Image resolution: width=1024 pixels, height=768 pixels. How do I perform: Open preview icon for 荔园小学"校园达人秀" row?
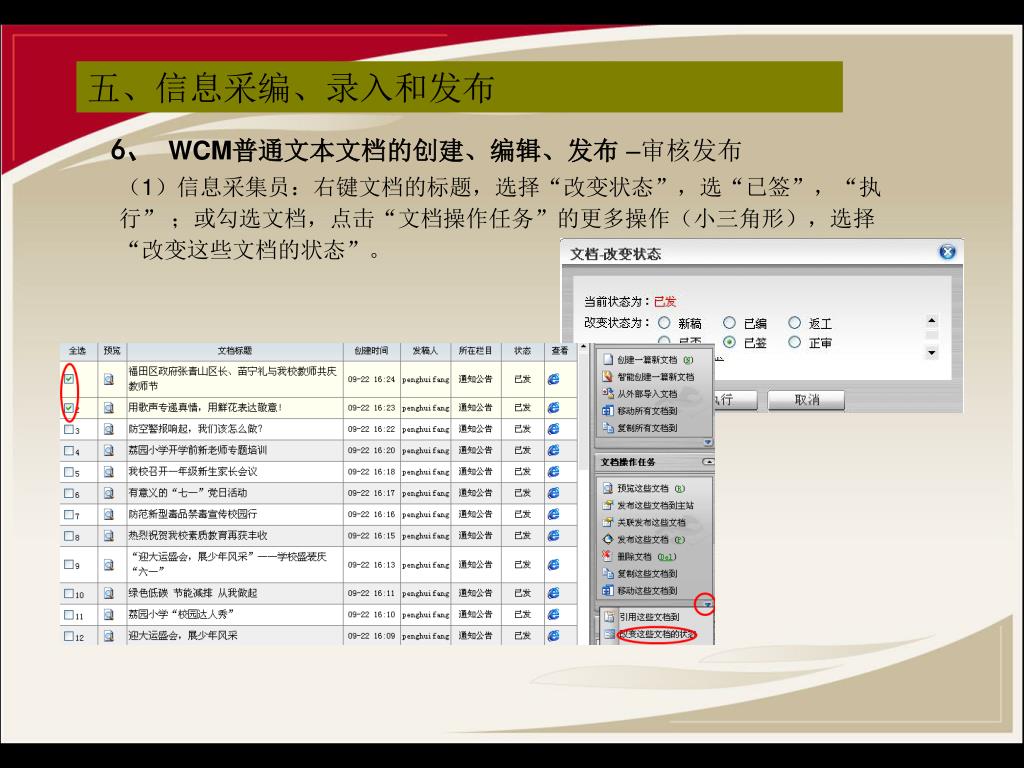[x=109, y=615]
